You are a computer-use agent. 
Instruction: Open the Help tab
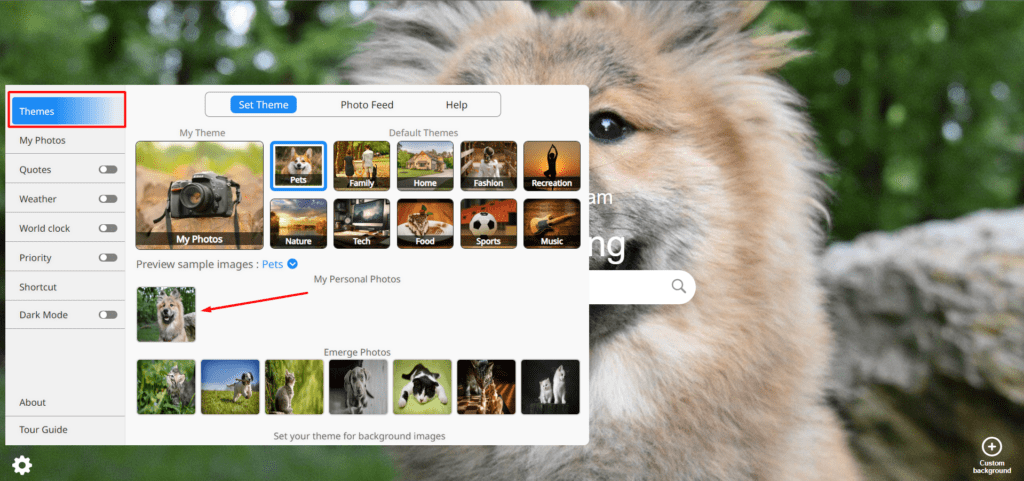click(x=456, y=105)
